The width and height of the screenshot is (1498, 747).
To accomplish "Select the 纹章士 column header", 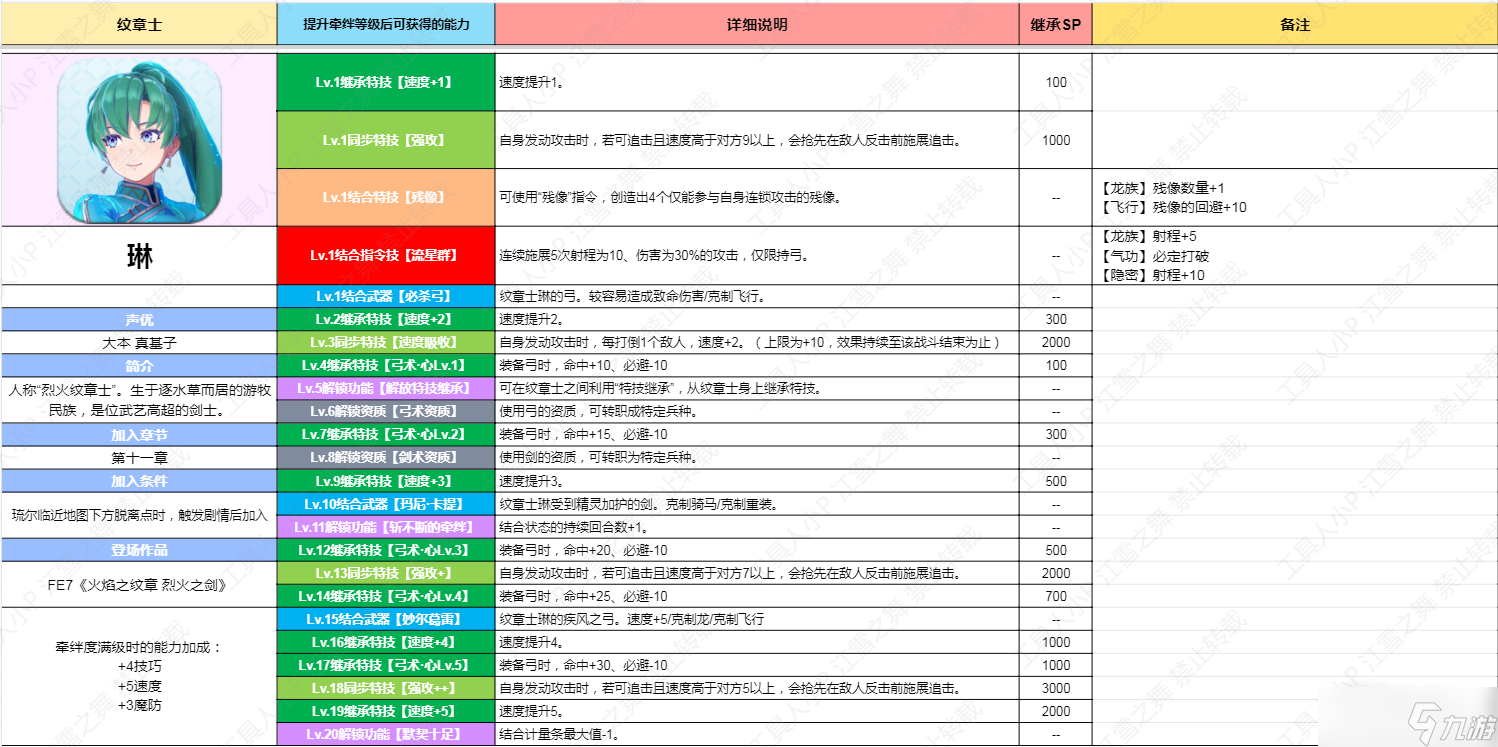I will (x=139, y=24).
